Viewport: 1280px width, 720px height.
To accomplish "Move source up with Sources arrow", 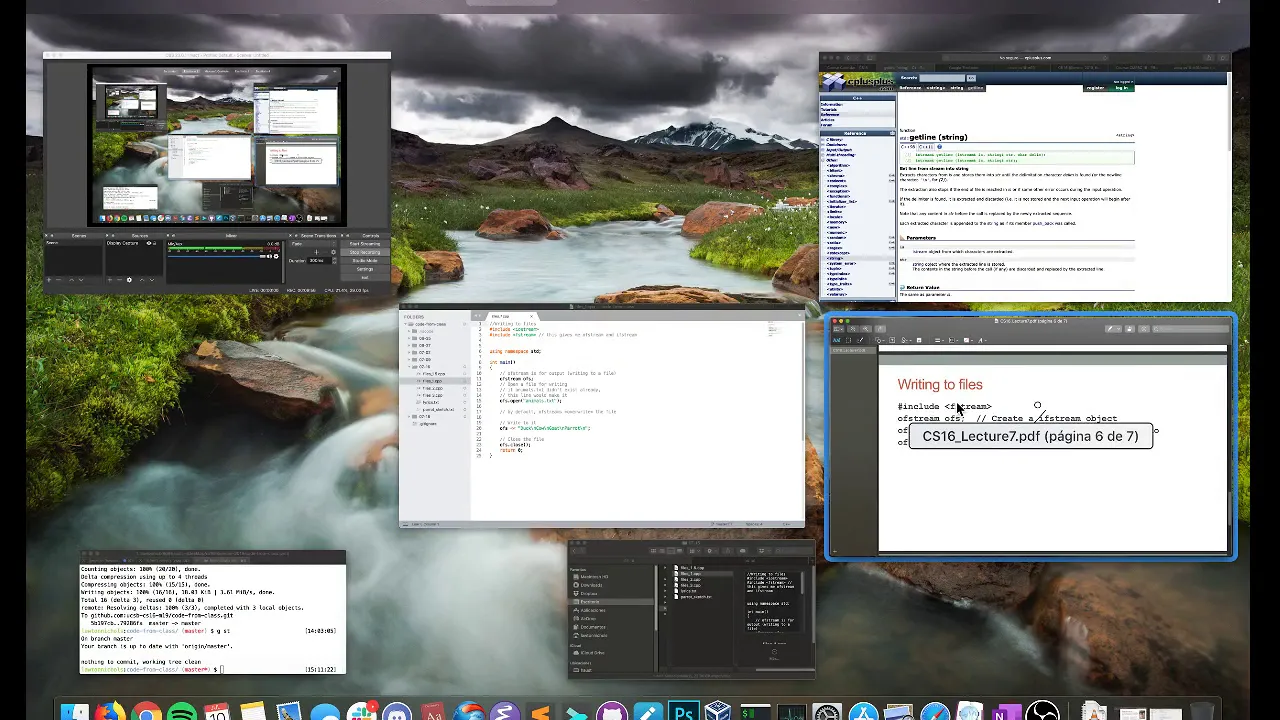I will tap(142, 280).
